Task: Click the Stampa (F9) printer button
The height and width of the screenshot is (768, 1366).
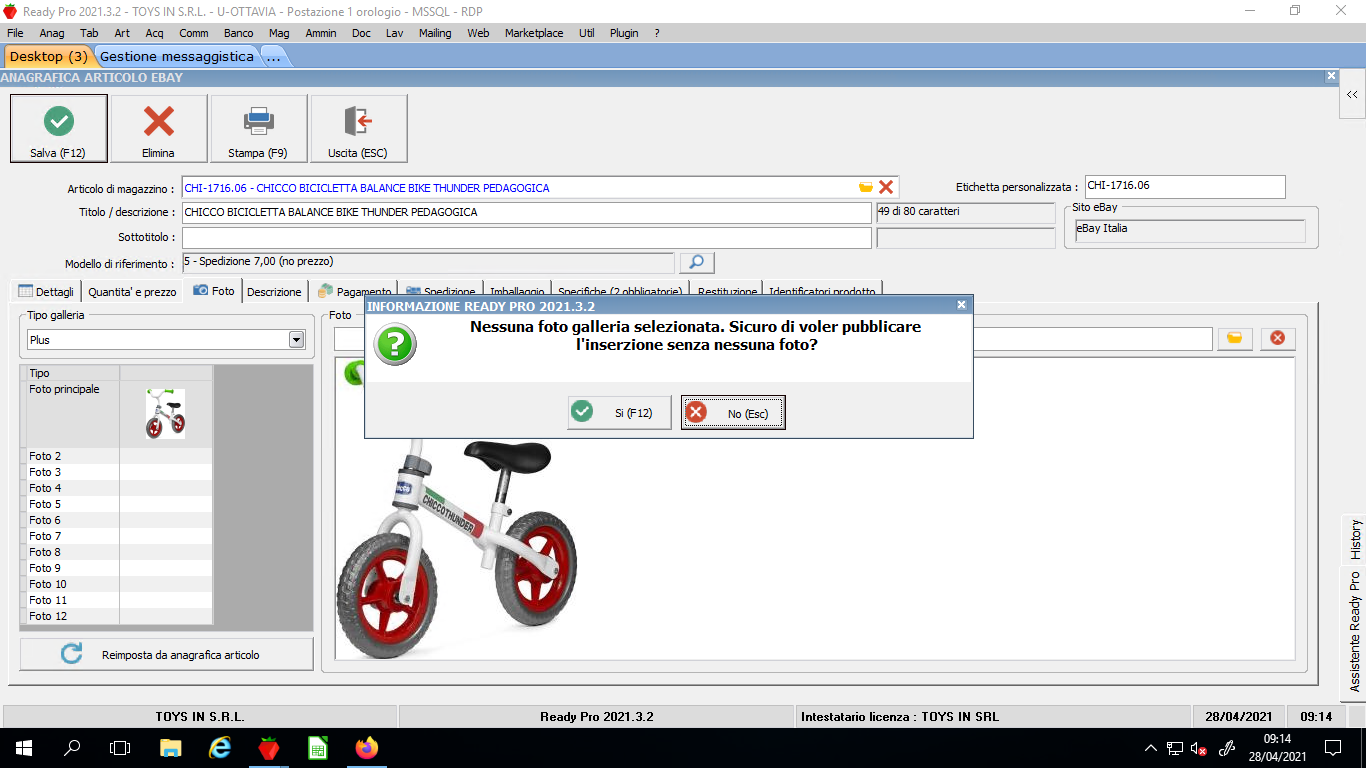Action: [258, 128]
